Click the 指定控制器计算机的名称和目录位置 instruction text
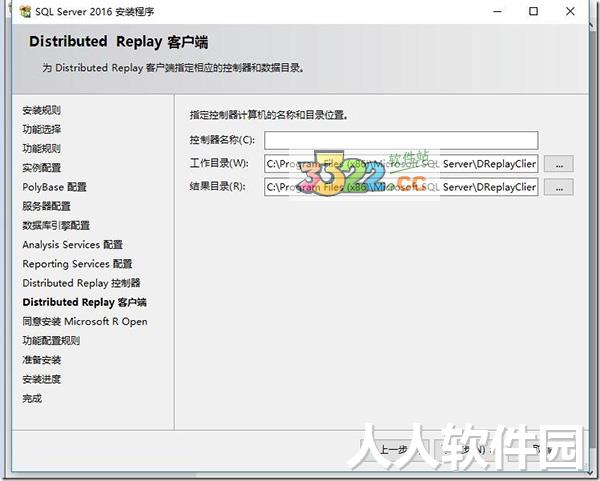This screenshot has height=481, width=600. click(x=269, y=115)
